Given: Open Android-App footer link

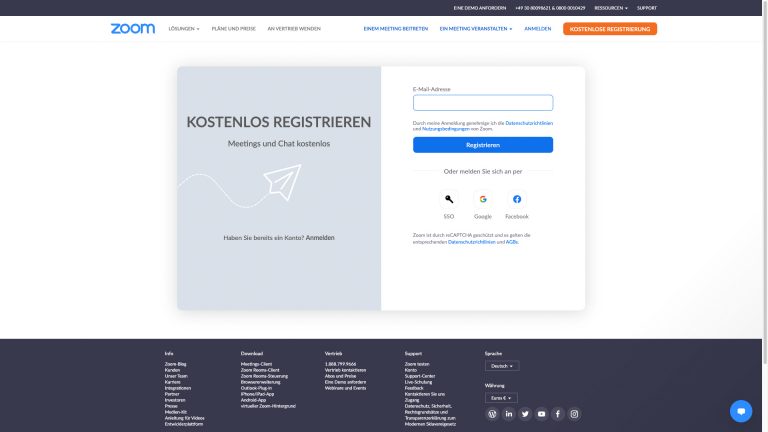Looking at the screenshot, I should tap(253, 400).
